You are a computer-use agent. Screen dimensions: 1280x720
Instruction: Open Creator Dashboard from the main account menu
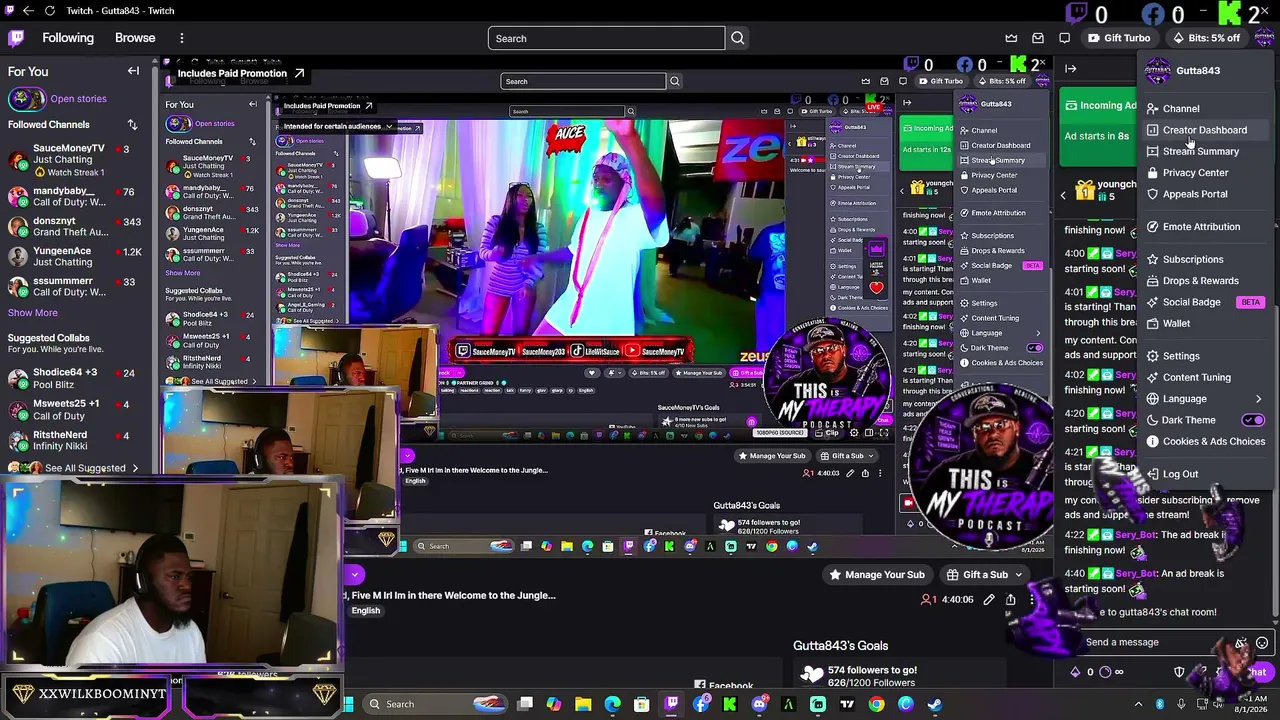pos(1208,130)
